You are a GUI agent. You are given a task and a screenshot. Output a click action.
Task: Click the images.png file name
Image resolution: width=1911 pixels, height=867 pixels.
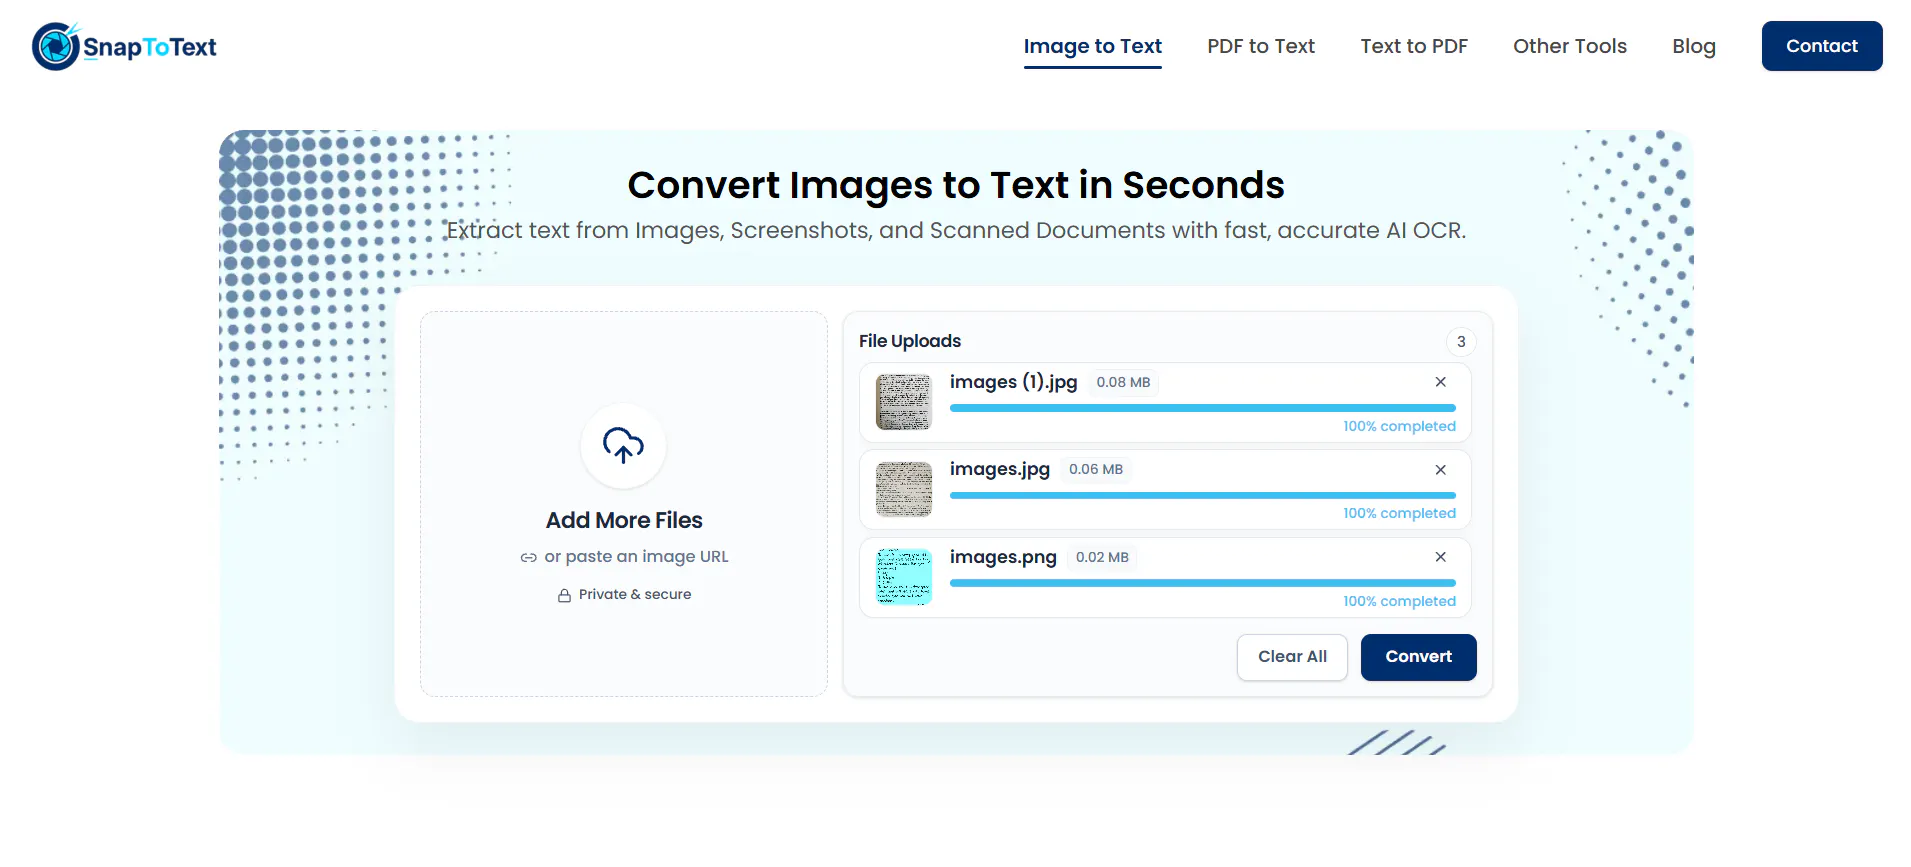pyautogui.click(x=1003, y=557)
